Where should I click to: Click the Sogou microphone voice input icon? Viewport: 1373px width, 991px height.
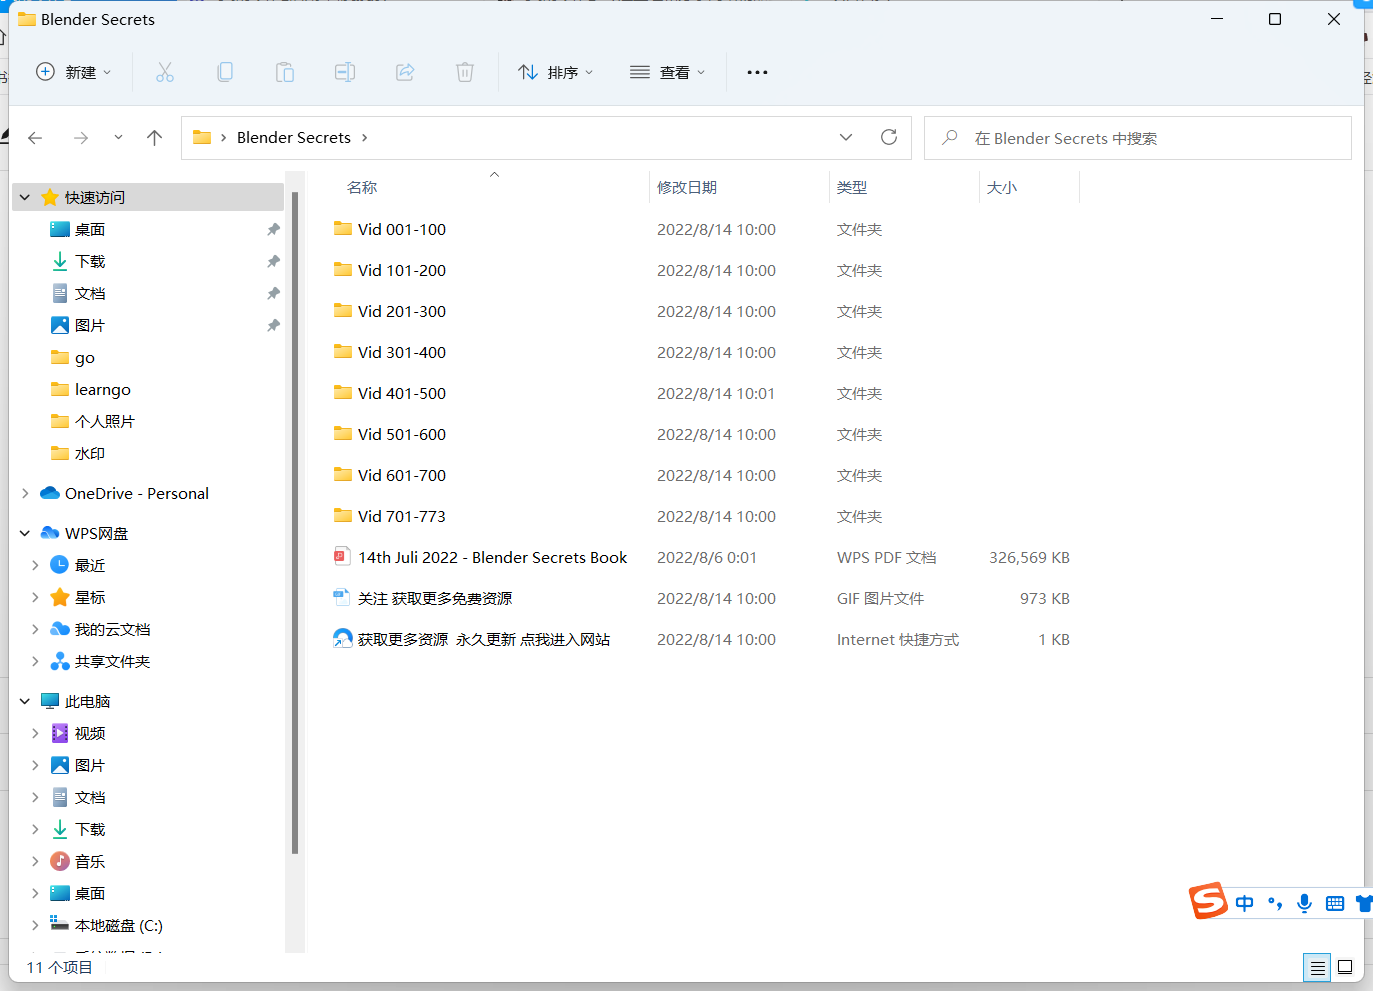pos(1304,903)
